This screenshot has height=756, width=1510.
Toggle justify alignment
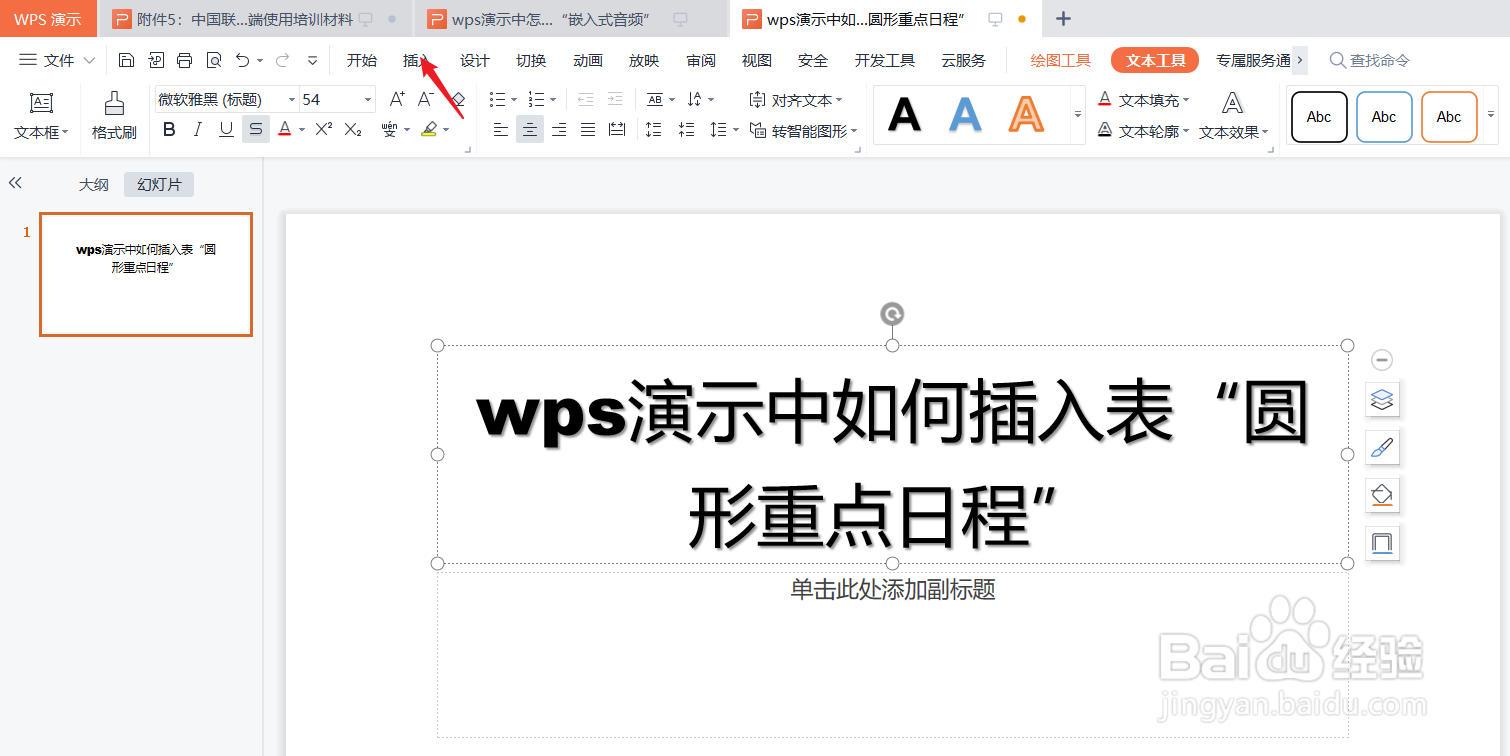(588, 129)
